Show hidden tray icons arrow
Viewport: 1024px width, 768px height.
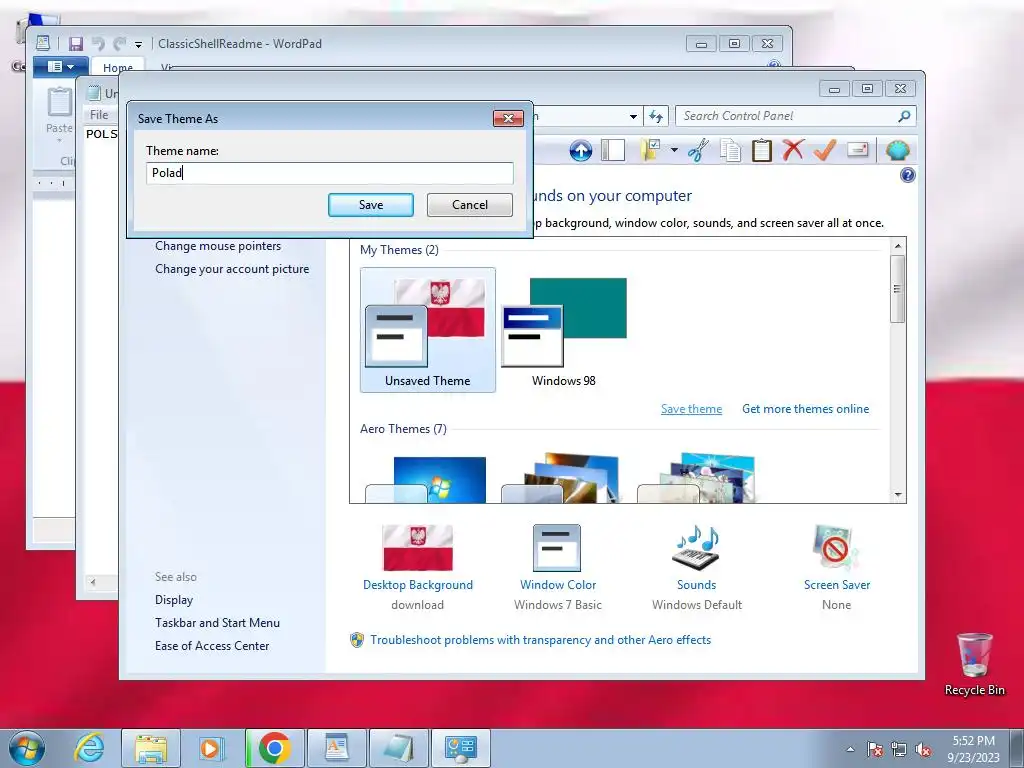click(x=850, y=749)
